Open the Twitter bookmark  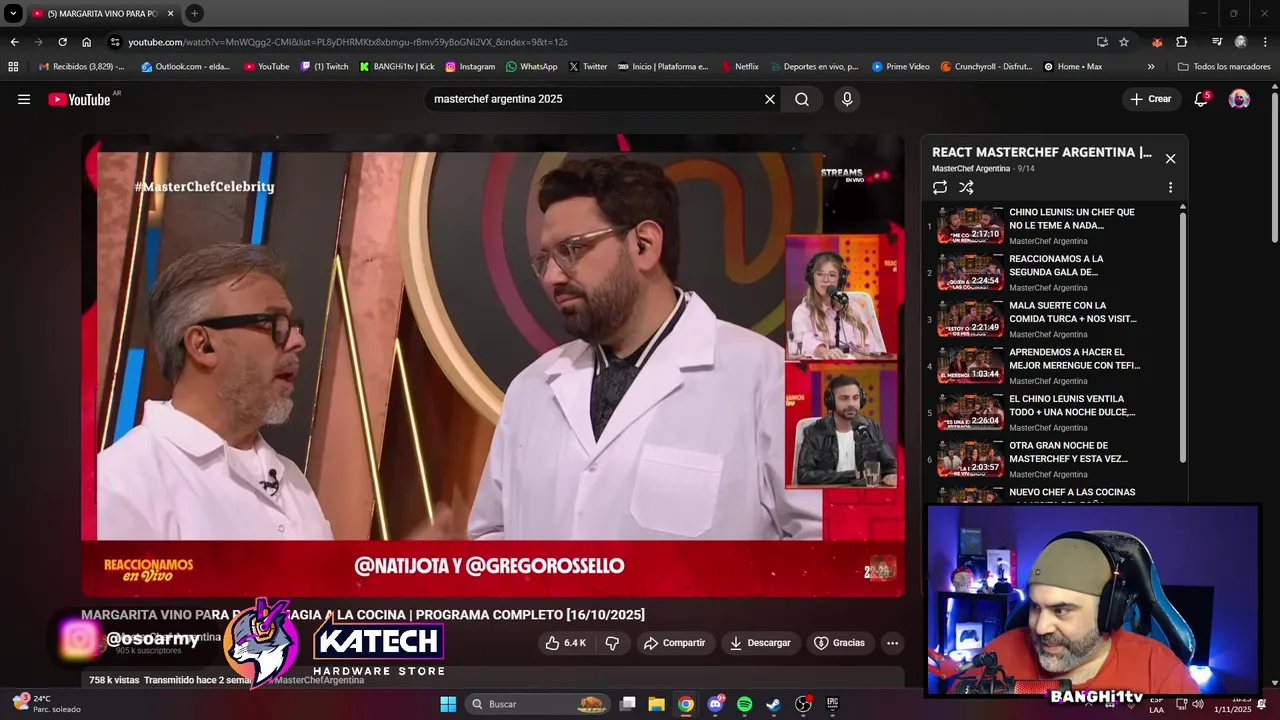click(x=588, y=67)
